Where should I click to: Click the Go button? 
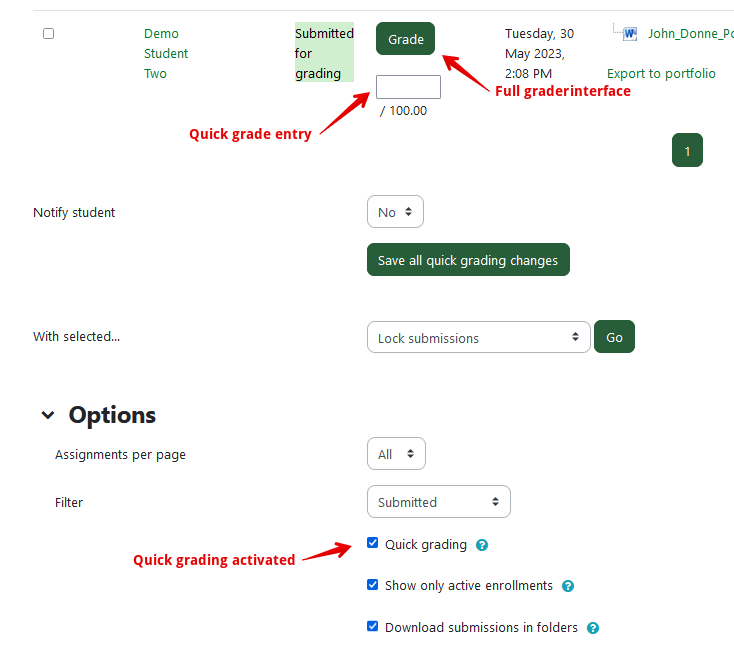614,338
